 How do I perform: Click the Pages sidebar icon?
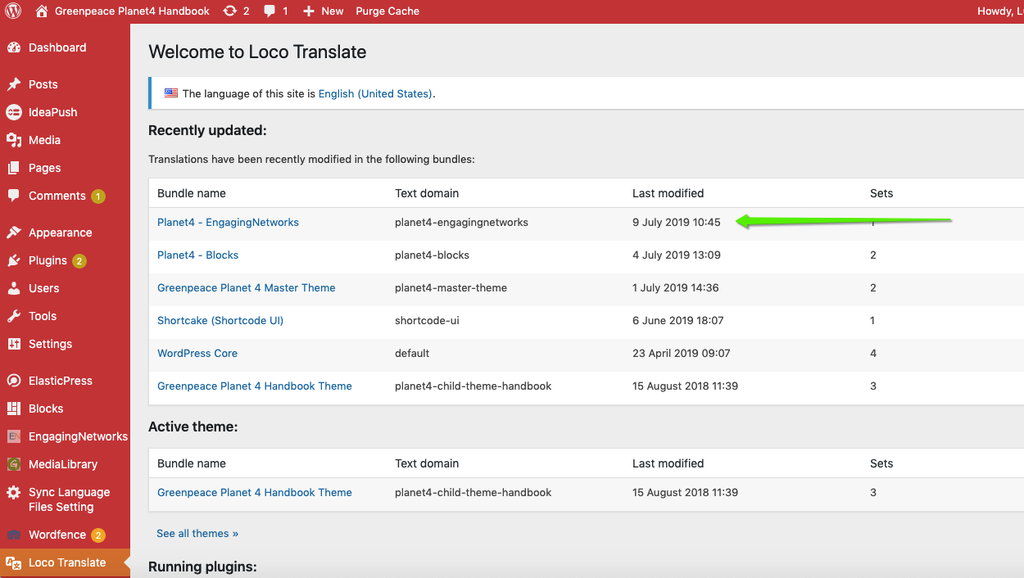(14, 168)
